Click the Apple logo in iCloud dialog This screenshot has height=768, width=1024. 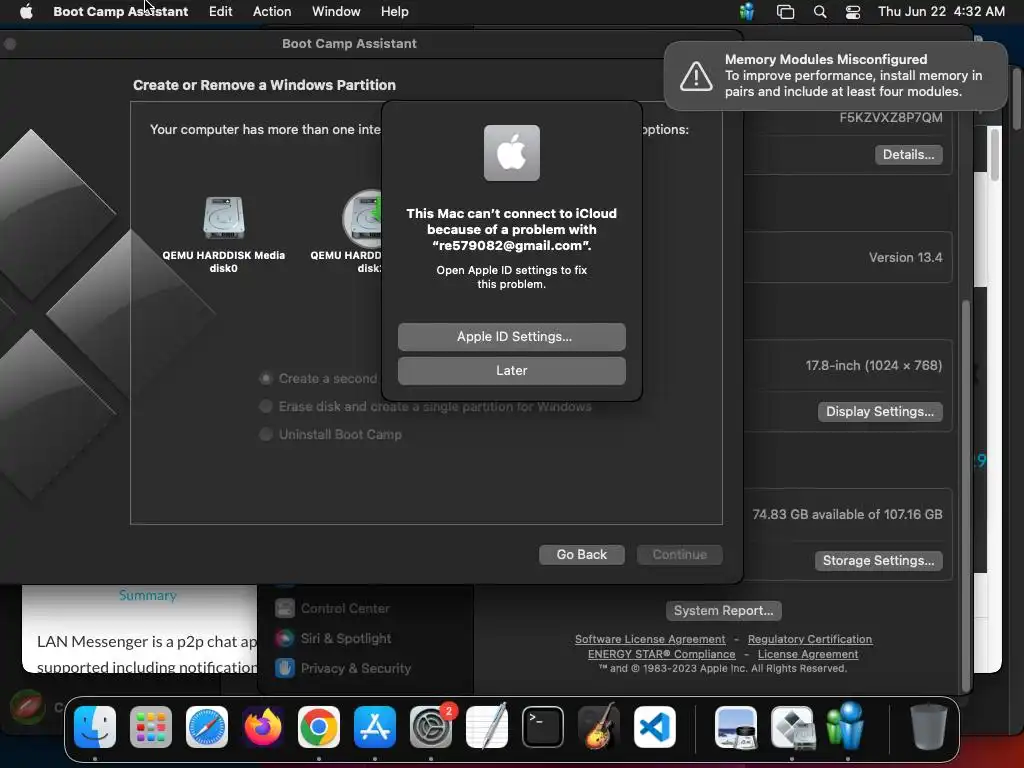tap(511, 153)
